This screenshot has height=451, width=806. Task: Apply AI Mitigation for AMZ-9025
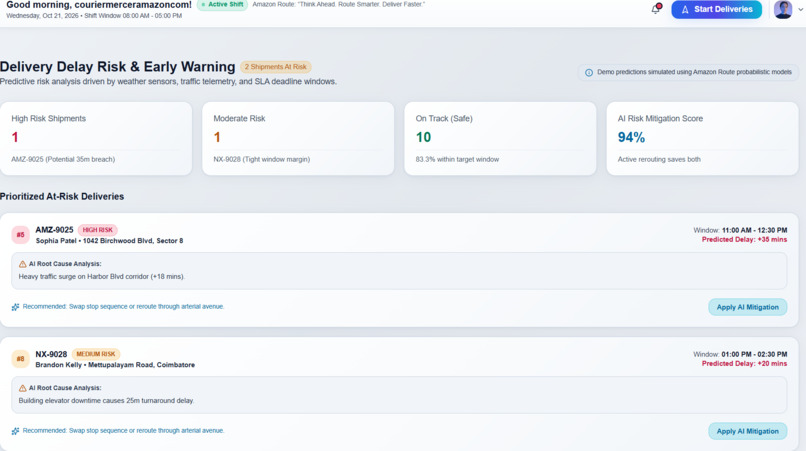click(x=747, y=307)
